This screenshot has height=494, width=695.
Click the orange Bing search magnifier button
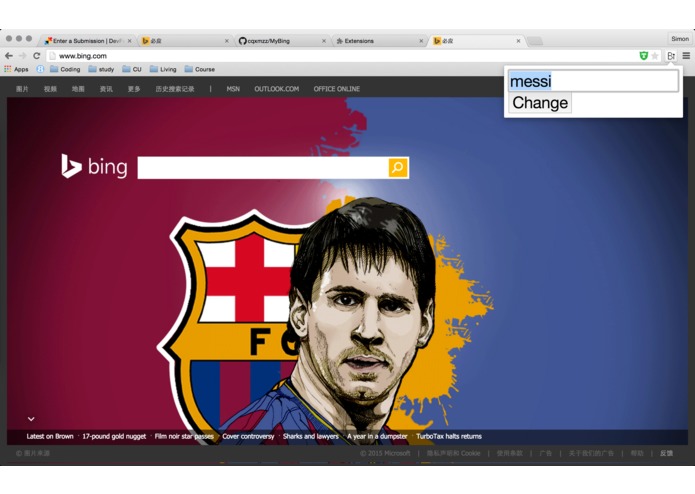click(x=398, y=167)
